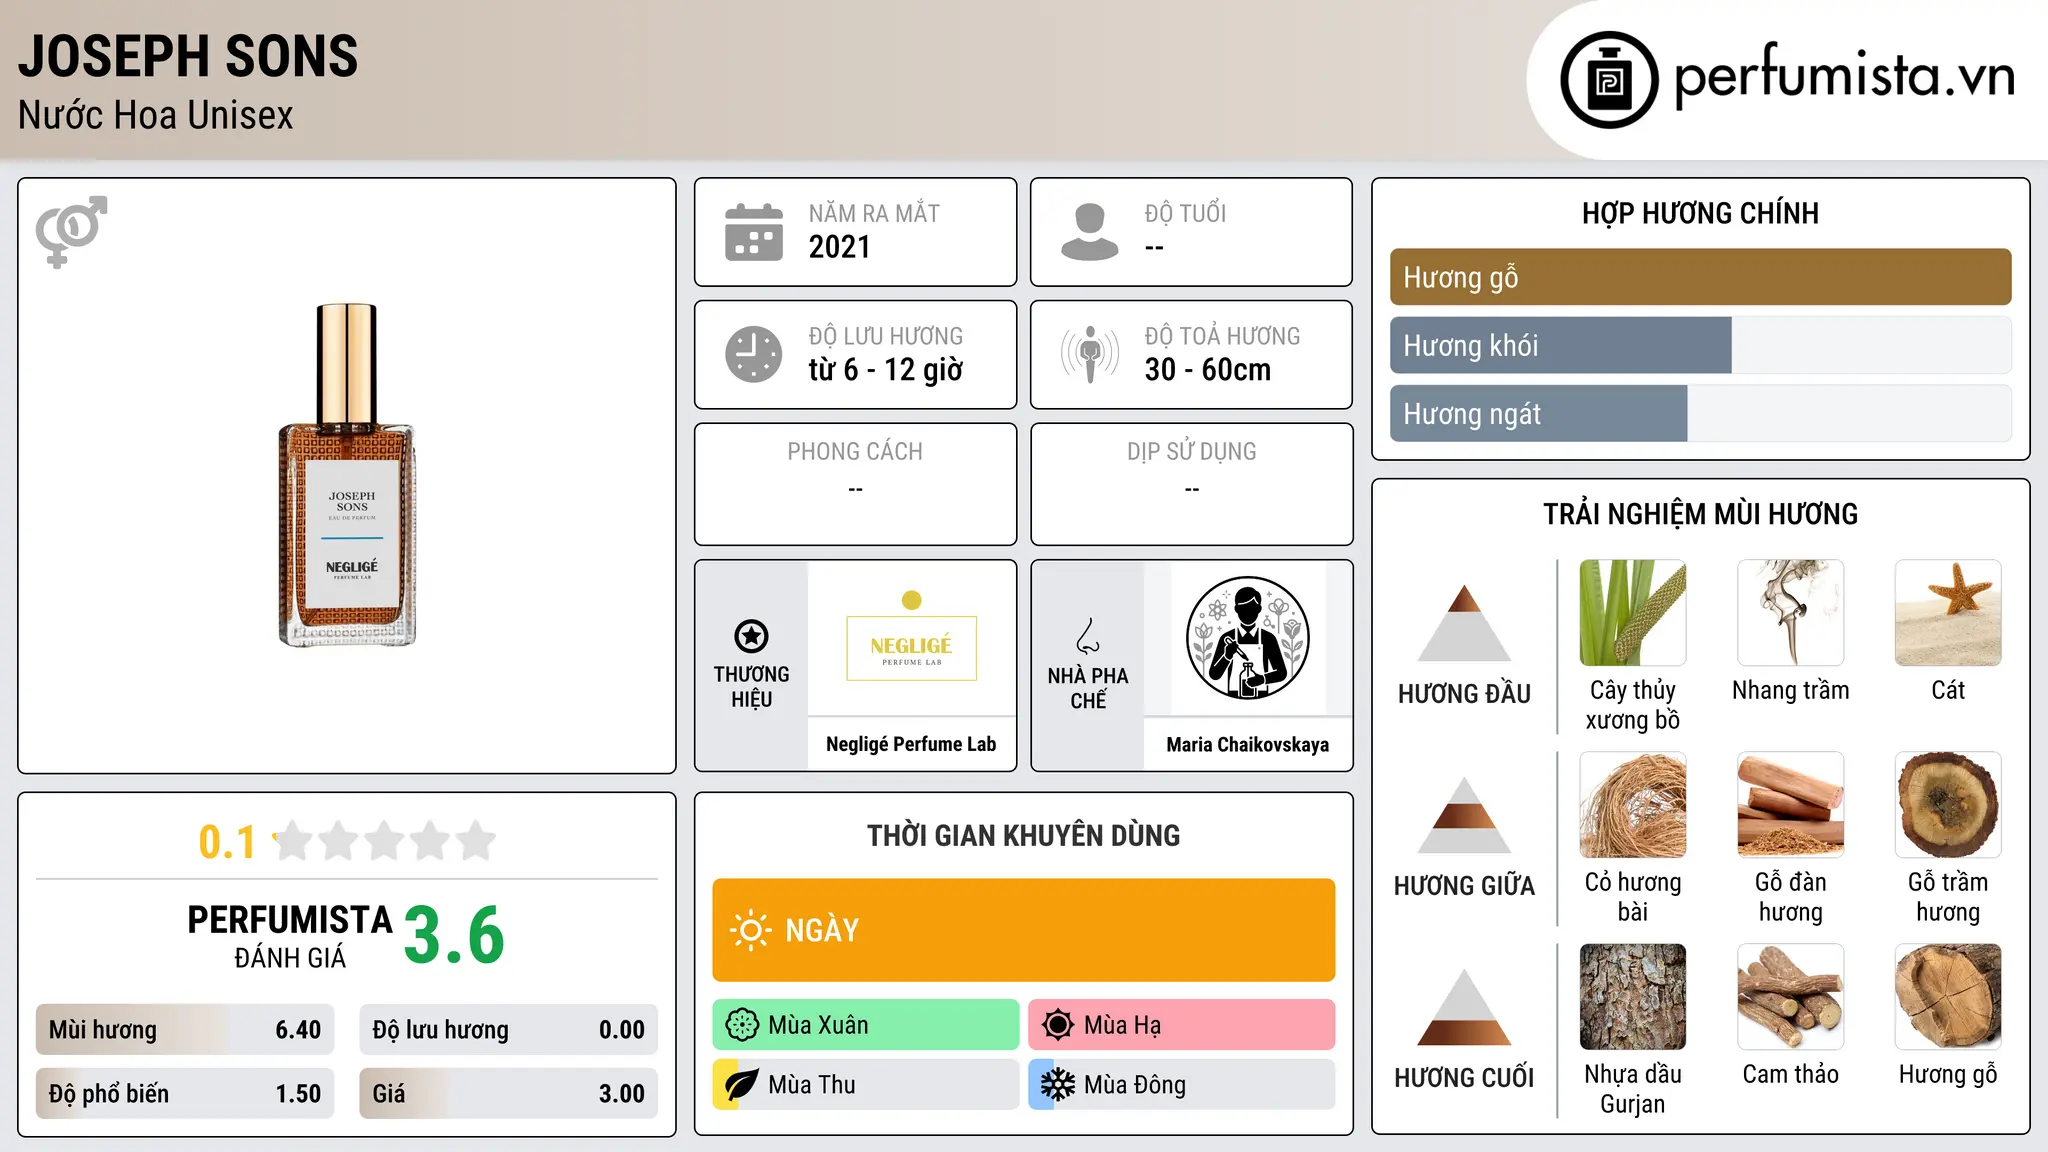The height and width of the screenshot is (1152, 2048).
Task: Select the Cây thủy xương bồ note image
Action: (x=1633, y=613)
